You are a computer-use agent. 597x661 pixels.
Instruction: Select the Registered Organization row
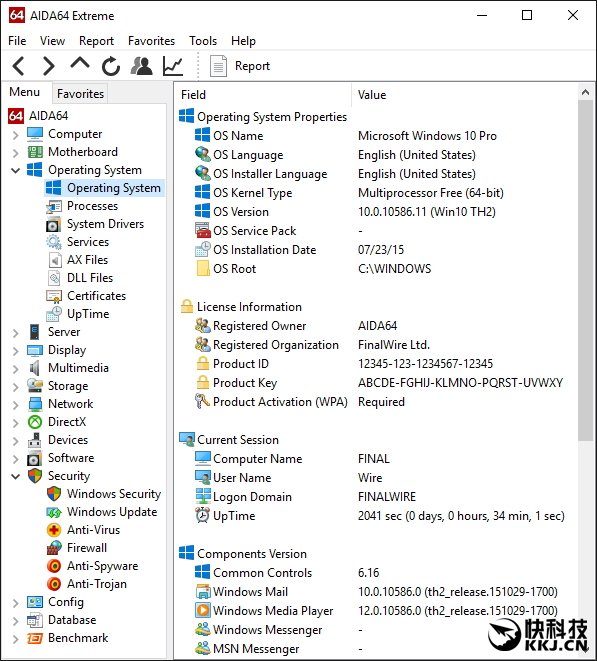[376, 345]
